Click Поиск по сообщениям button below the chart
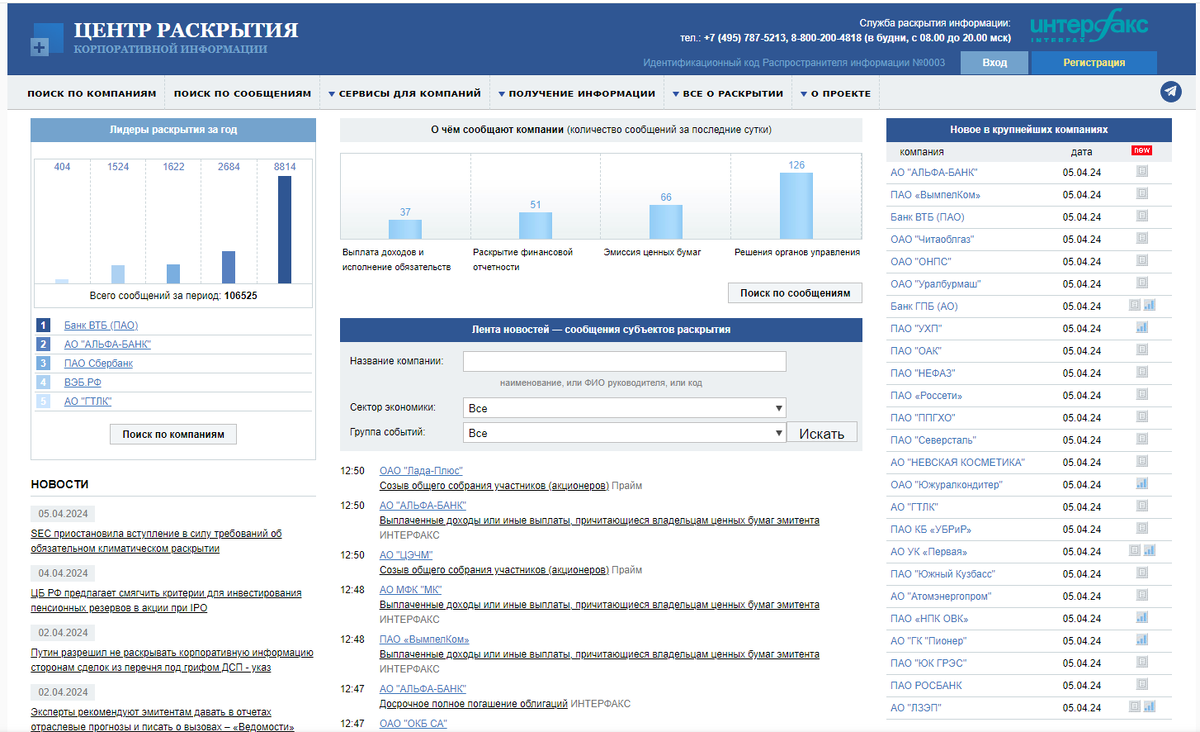Screen dimensions: 1200x732 tap(795, 293)
